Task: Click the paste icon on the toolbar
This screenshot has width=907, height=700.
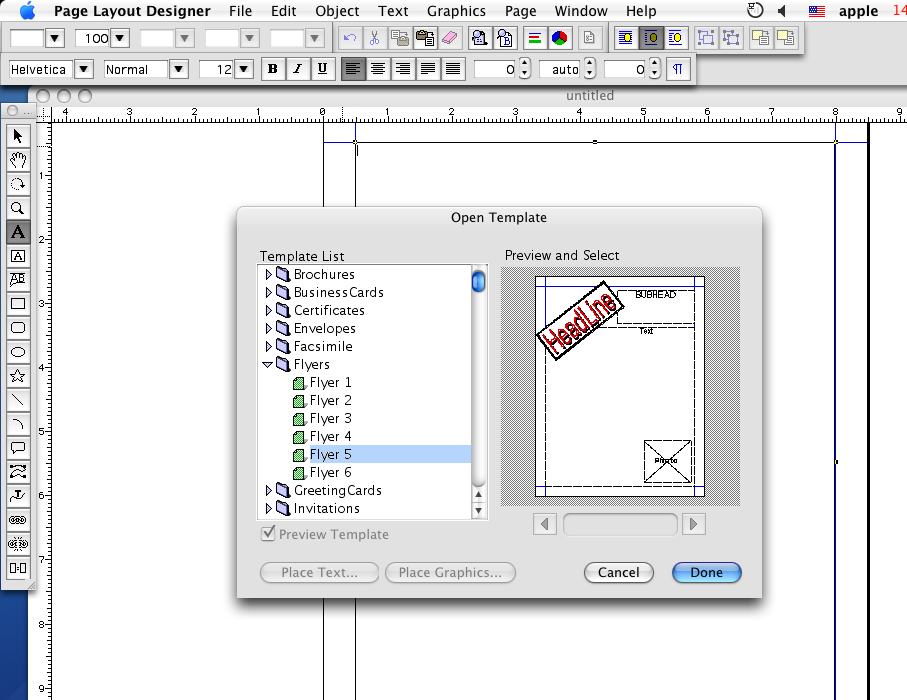Action: point(423,37)
